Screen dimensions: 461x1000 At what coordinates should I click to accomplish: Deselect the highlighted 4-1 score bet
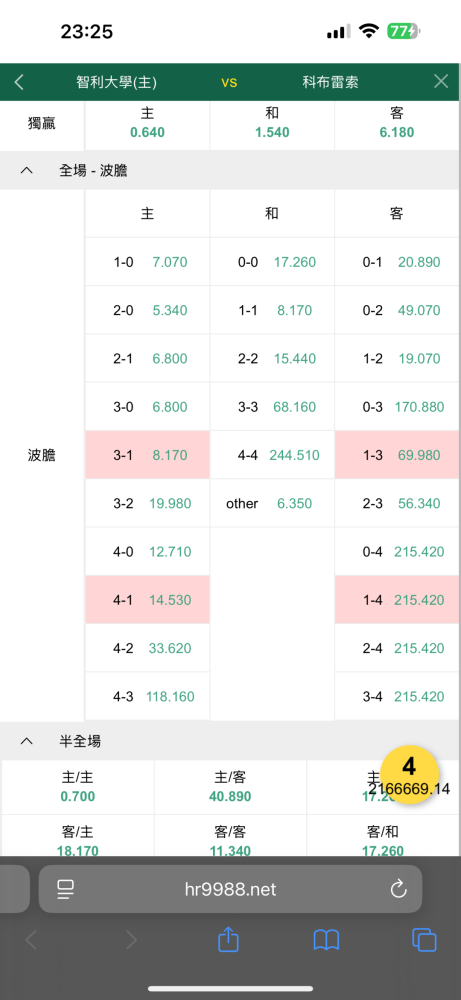147,599
